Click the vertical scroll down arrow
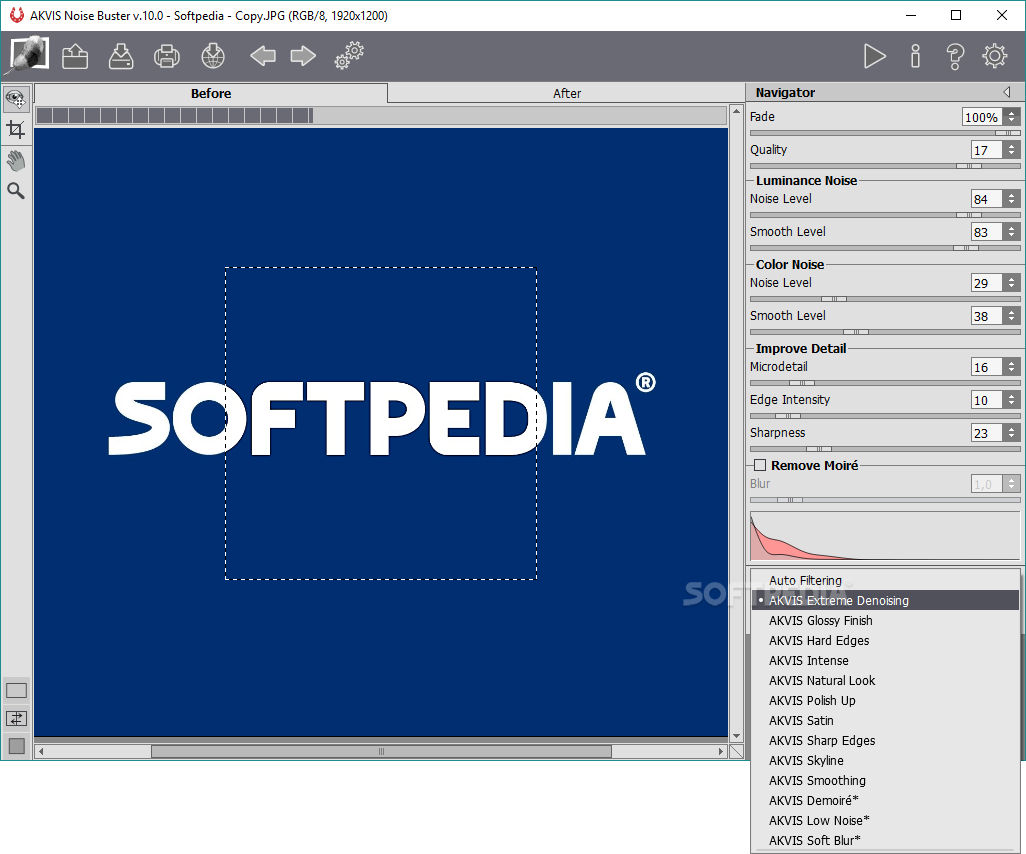The image size is (1026, 854). tap(736, 736)
